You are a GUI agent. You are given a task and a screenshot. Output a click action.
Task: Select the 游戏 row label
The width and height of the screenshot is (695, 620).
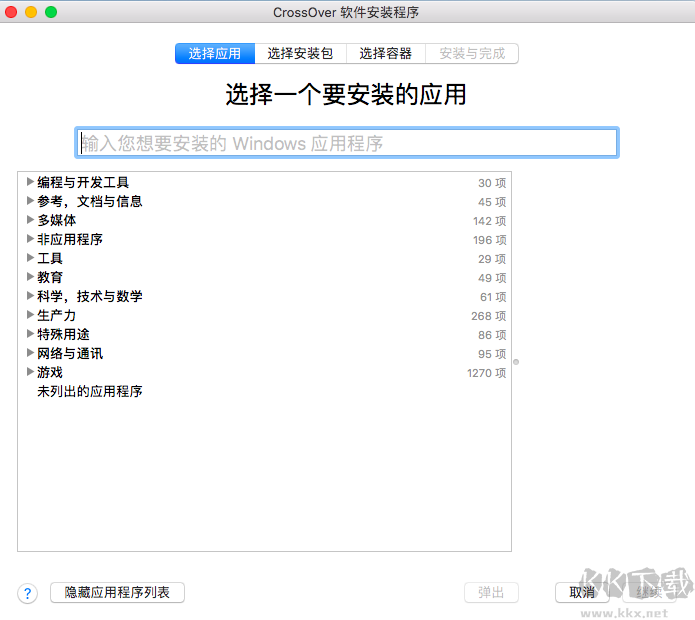tap(50, 373)
